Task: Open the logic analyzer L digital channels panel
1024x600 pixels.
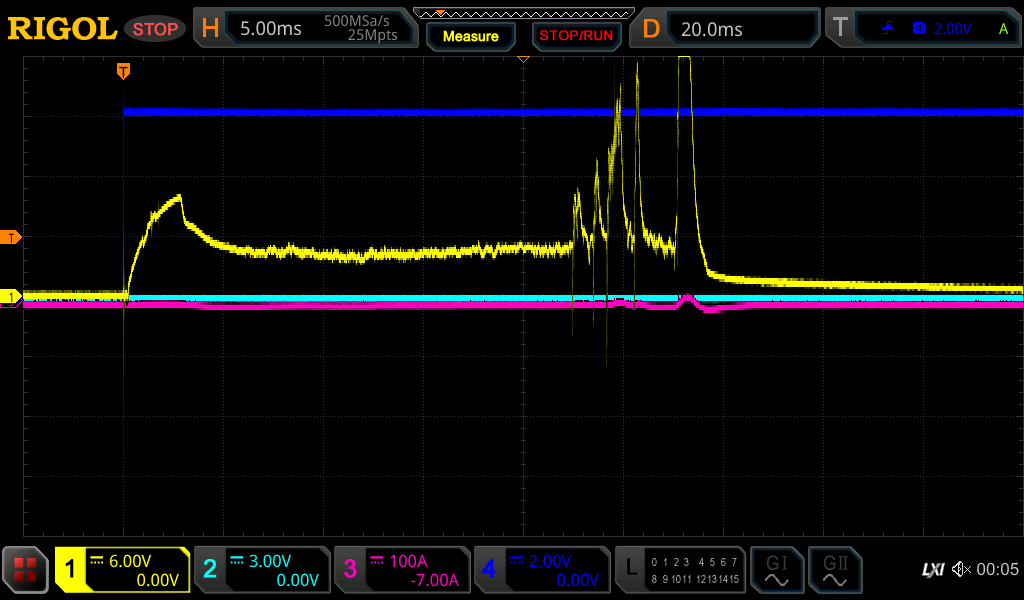Action: pyautogui.click(x=680, y=570)
